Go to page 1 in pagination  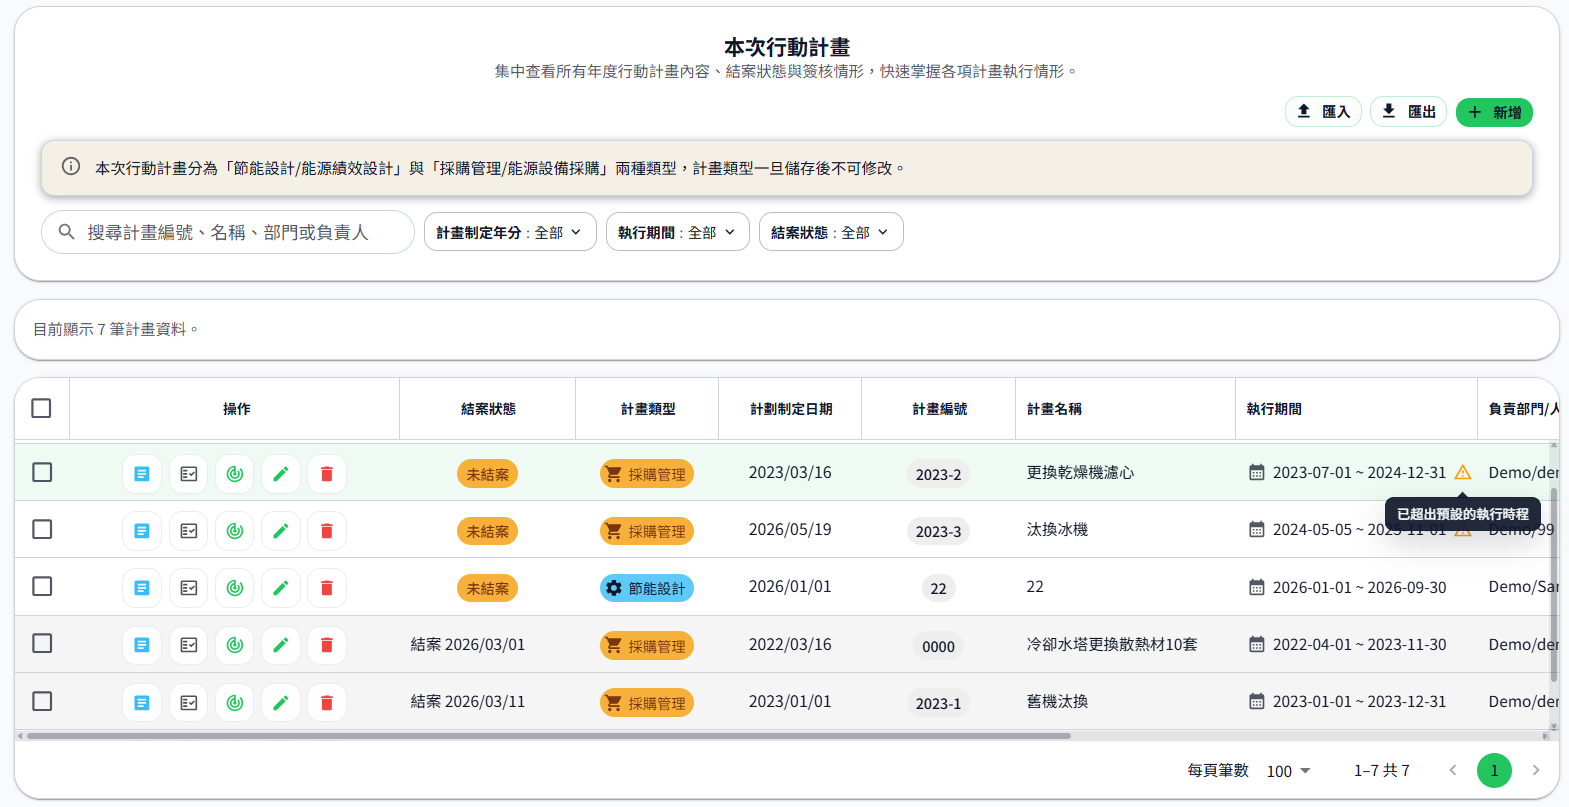click(x=1494, y=770)
